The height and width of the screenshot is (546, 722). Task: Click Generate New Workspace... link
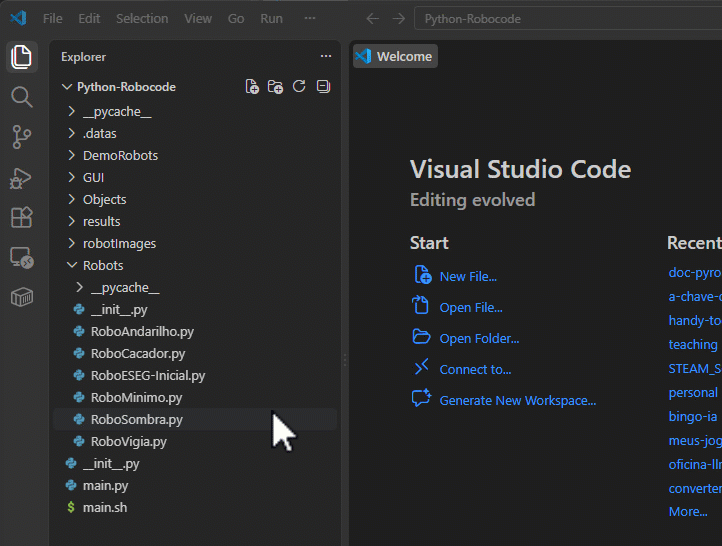(518, 401)
